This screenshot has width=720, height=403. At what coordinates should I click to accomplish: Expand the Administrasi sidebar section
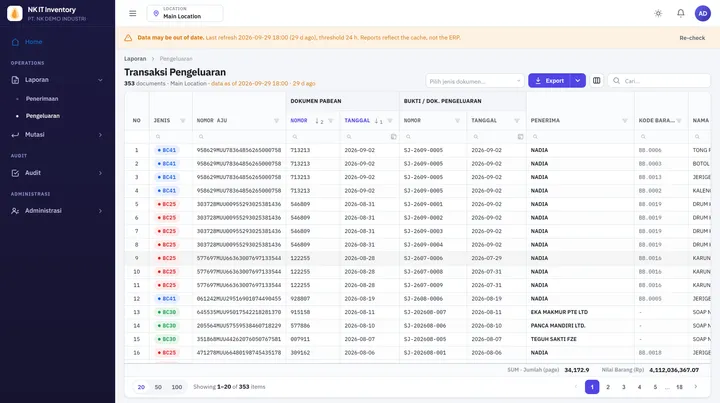(x=57, y=211)
